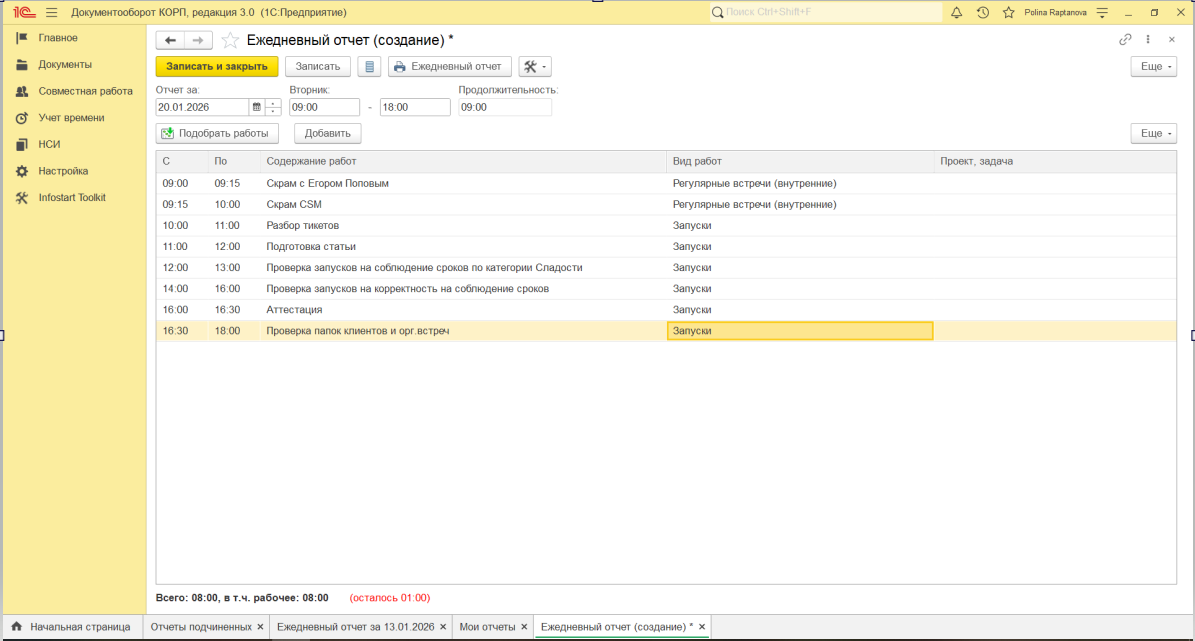Click the start time 09:00 field

tap(323, 107)
